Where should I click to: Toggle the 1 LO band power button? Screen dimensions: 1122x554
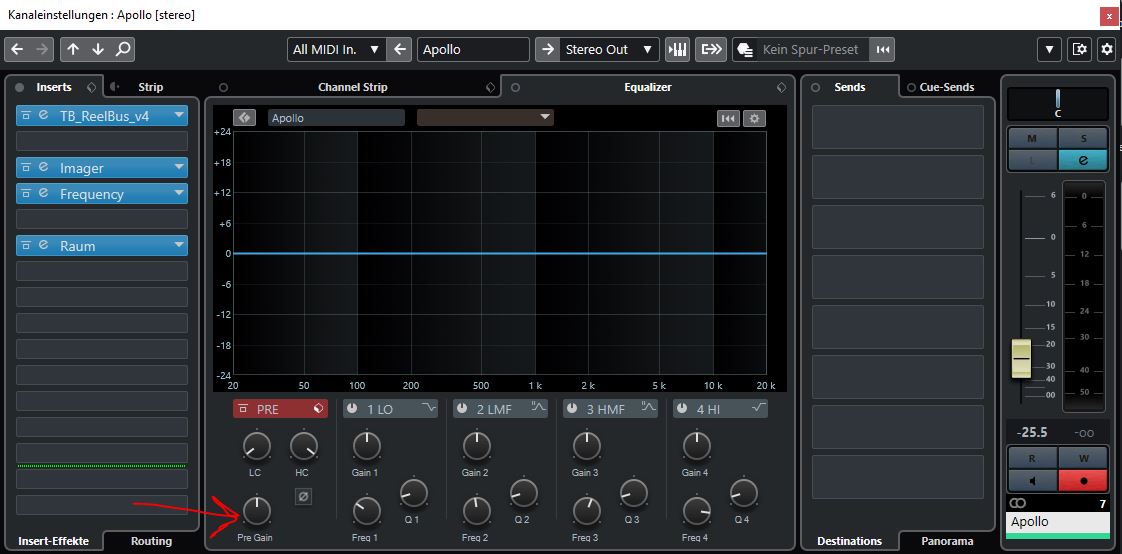click(x=352, y=409)
